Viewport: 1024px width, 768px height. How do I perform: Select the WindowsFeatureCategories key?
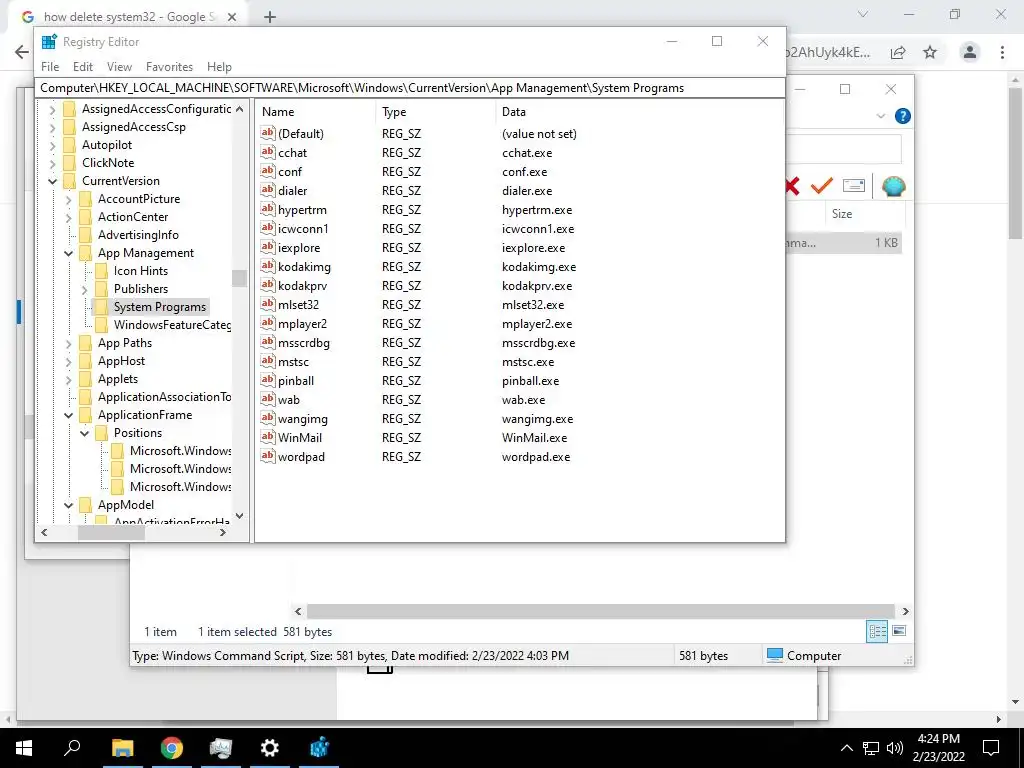172,325
